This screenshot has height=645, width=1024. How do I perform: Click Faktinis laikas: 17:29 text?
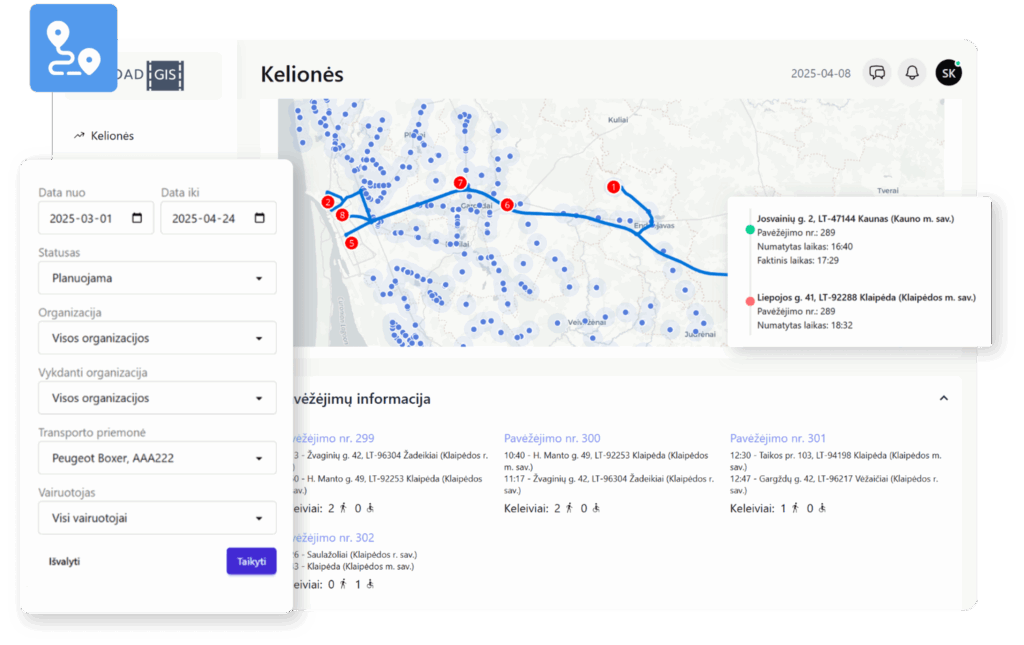[798, 260]
